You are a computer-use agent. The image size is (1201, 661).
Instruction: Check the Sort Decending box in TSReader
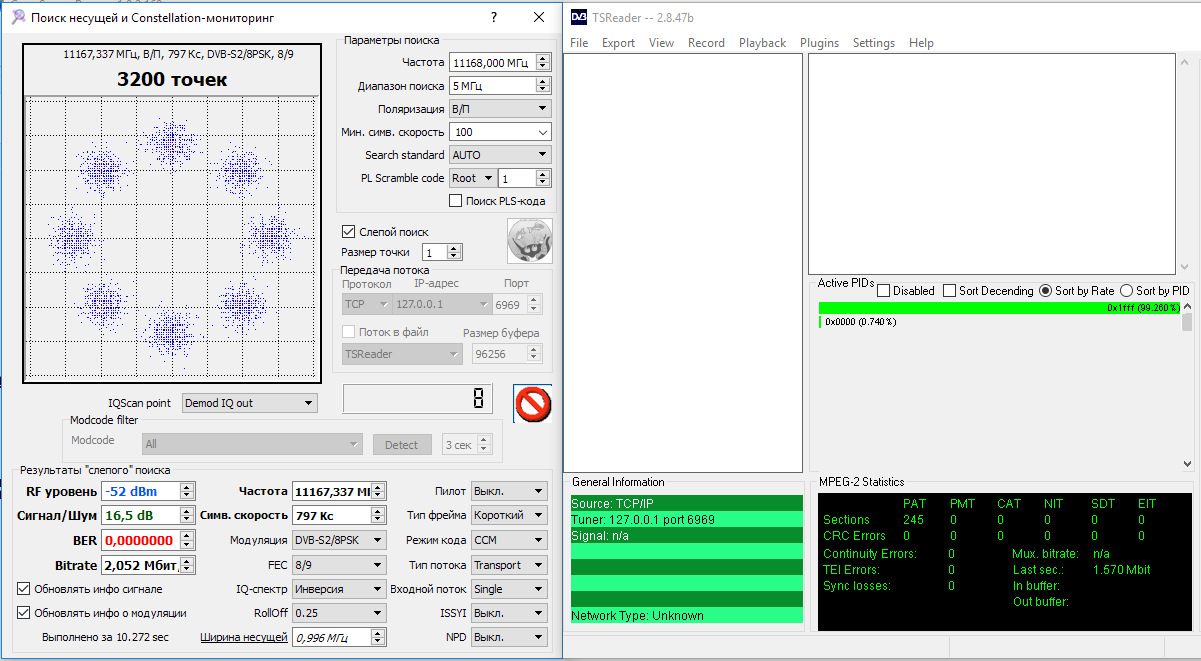tap(949, 291)
